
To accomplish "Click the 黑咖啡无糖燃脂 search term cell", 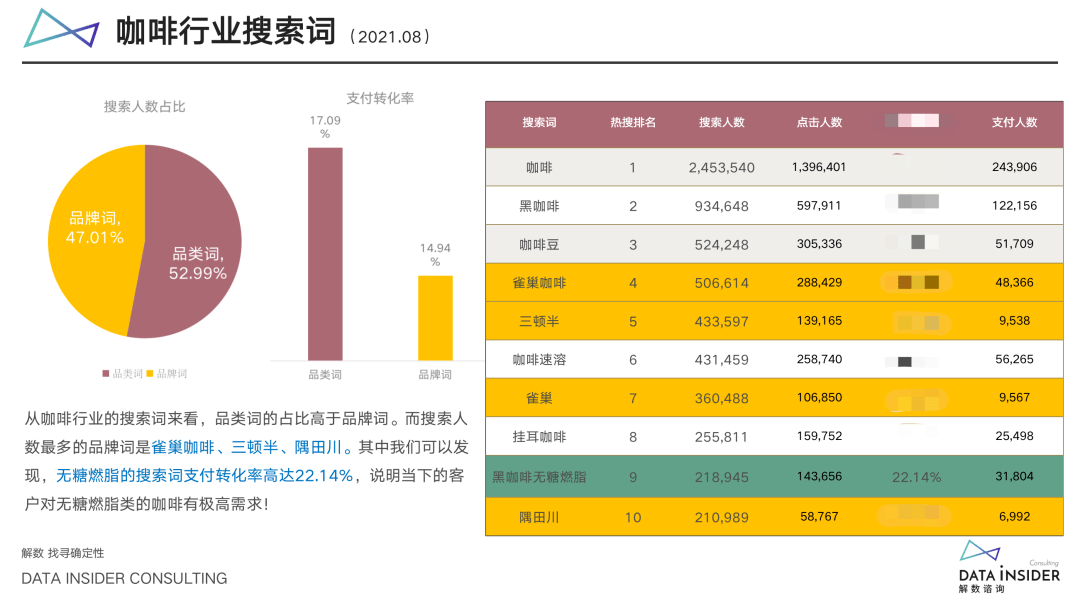I will (x=539, y=477).
